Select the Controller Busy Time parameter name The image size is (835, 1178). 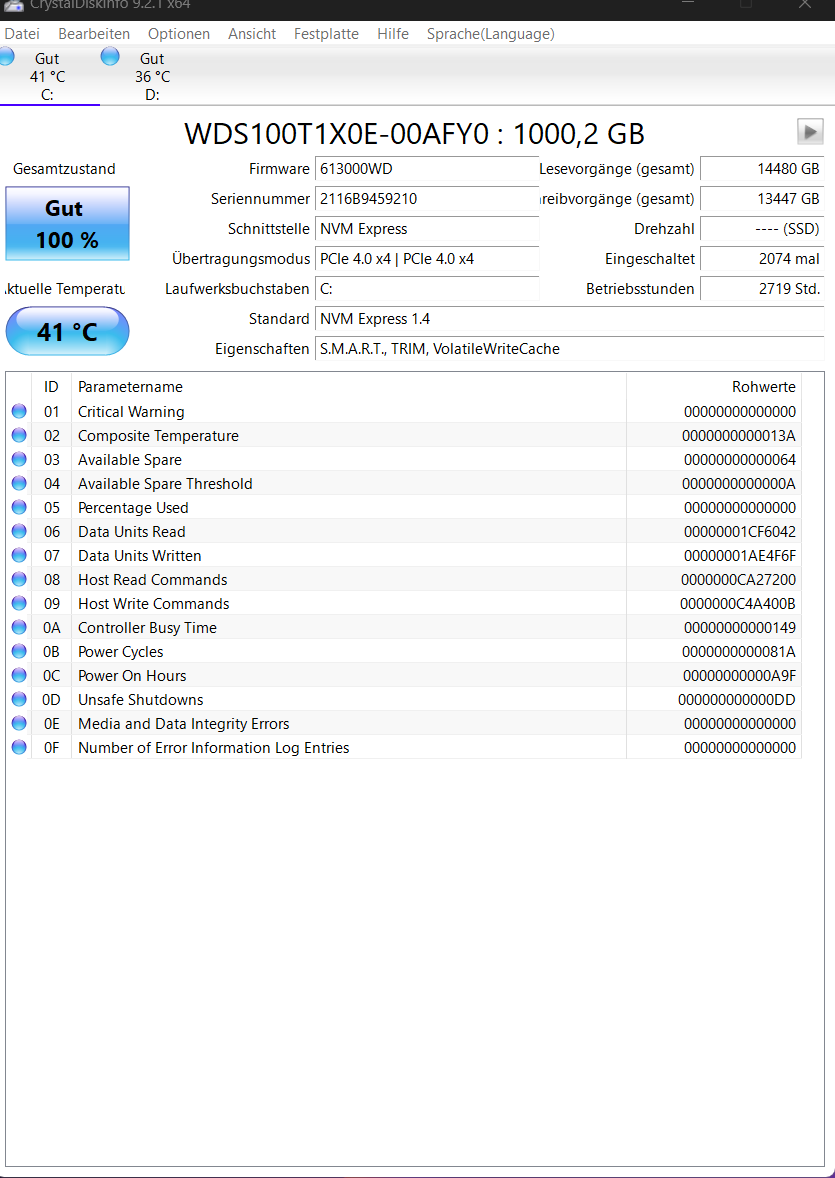coord(147,628)
